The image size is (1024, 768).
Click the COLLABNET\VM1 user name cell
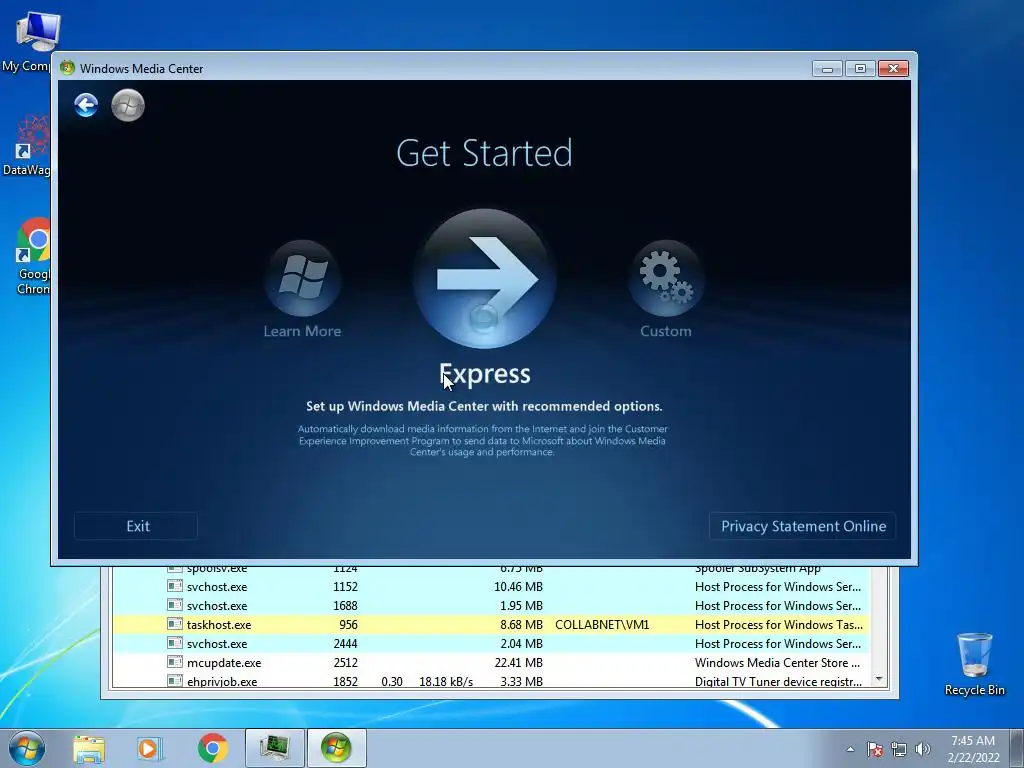pyautogui.click(x=602, y=625)
